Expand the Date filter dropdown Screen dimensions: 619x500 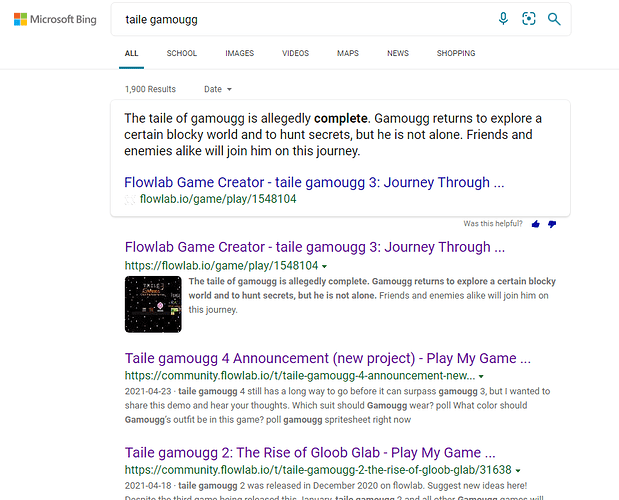[218, 89]
